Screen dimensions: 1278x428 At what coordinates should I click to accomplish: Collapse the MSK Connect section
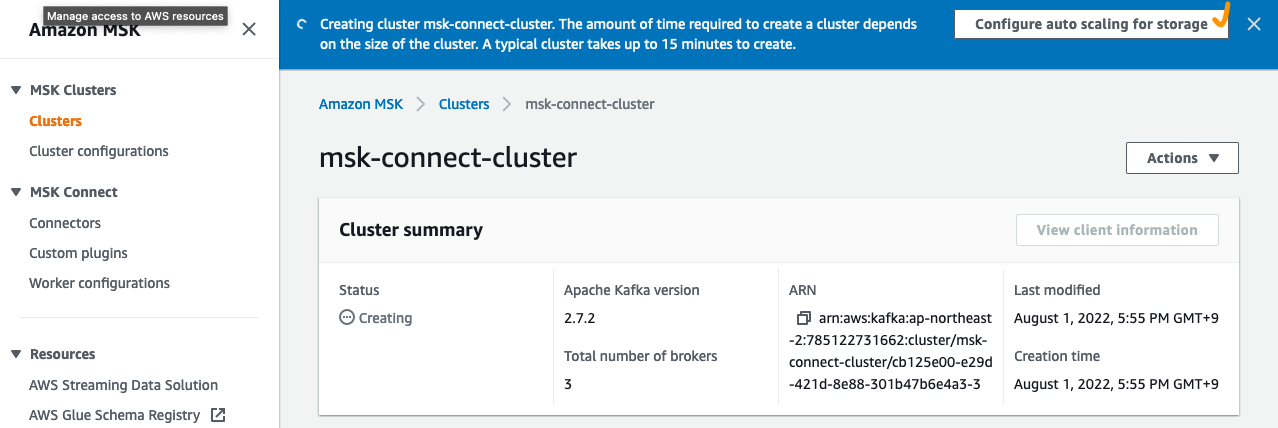point(16,192)
